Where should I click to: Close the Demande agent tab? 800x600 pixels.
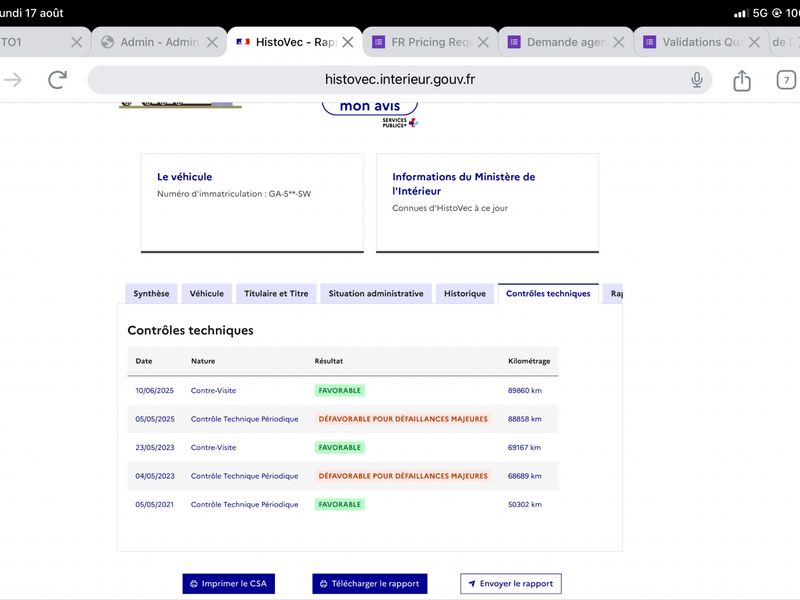click(x=618, y=42)
